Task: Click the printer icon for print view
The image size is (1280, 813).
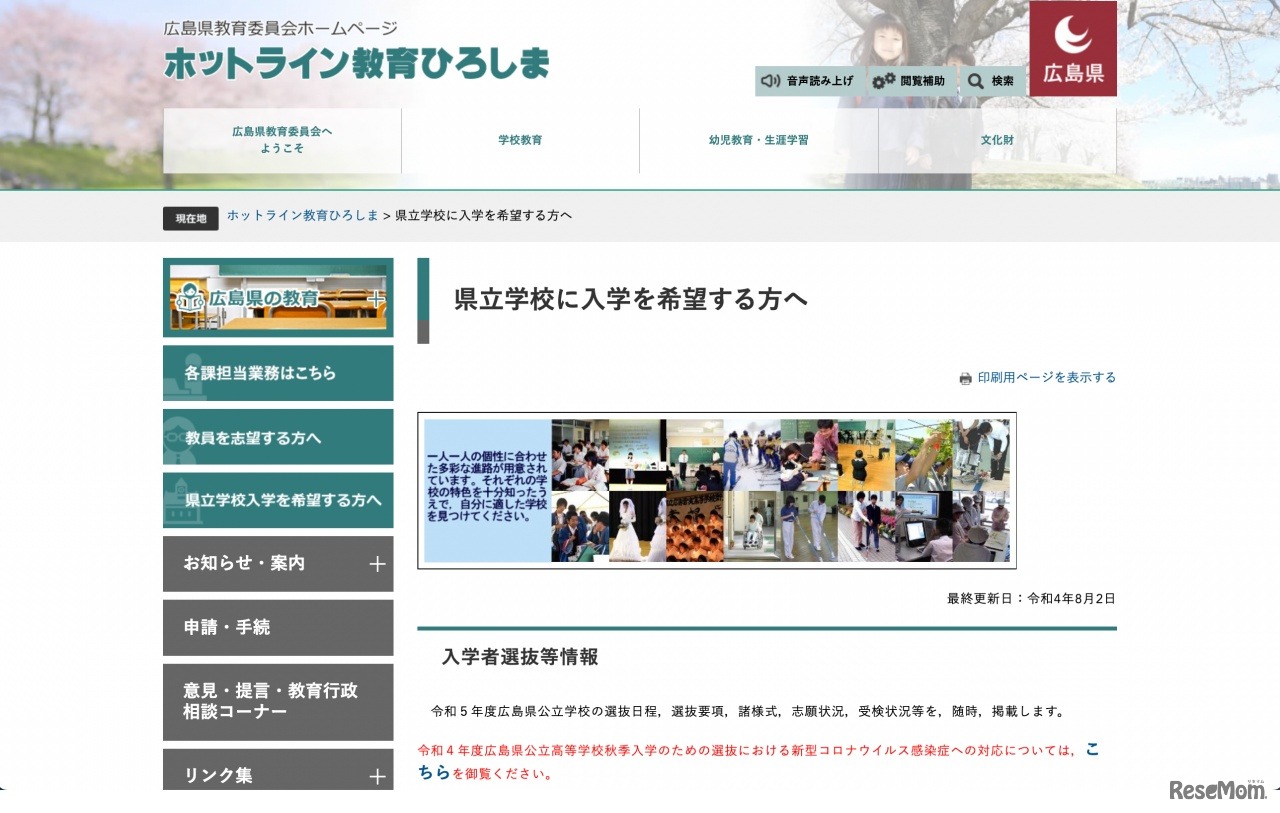Action: 965,378
